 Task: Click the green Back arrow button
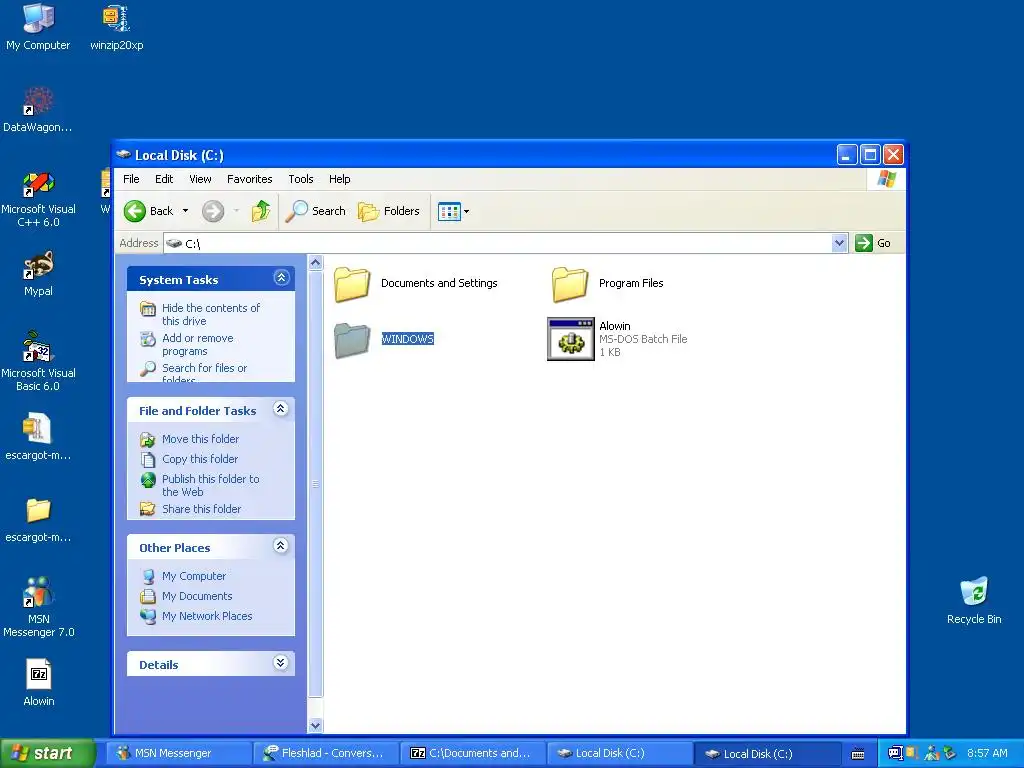(135, 211)
